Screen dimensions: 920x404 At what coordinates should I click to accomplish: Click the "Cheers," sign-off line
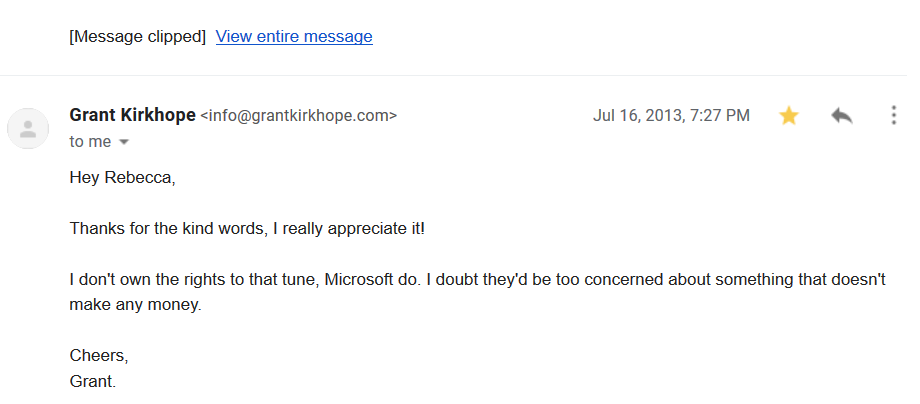click(x=99, y=356)
